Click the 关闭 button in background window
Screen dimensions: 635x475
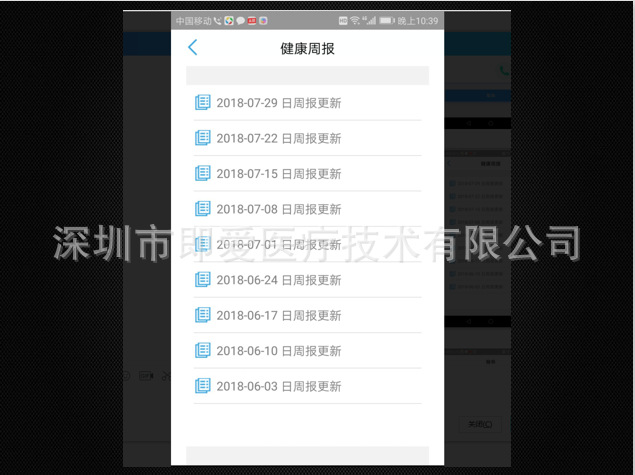tap(480, 424)
